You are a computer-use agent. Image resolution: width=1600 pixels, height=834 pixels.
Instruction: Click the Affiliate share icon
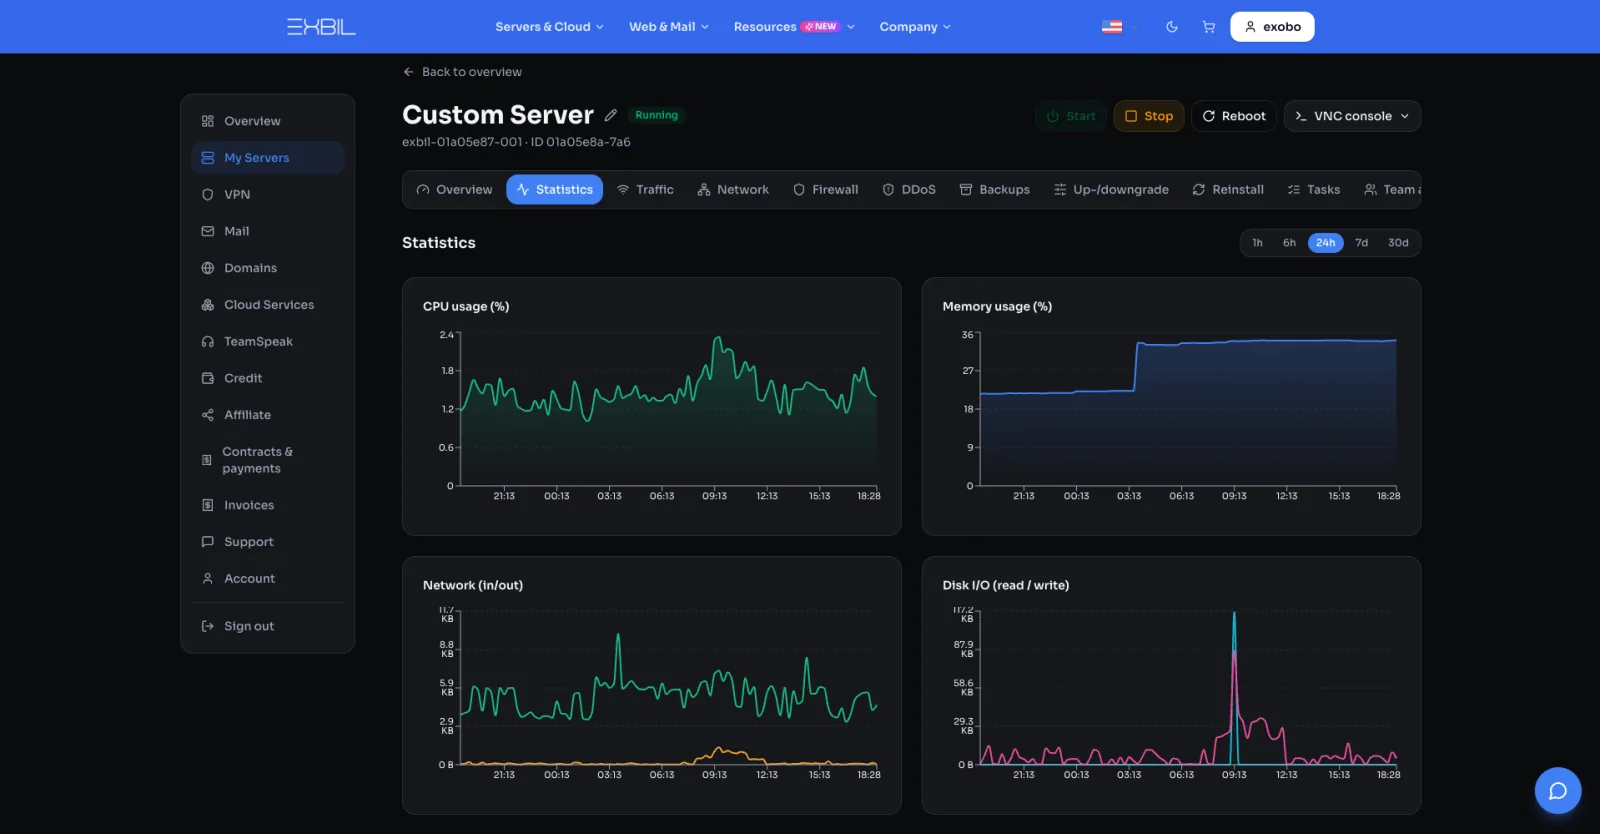[208, 415]
